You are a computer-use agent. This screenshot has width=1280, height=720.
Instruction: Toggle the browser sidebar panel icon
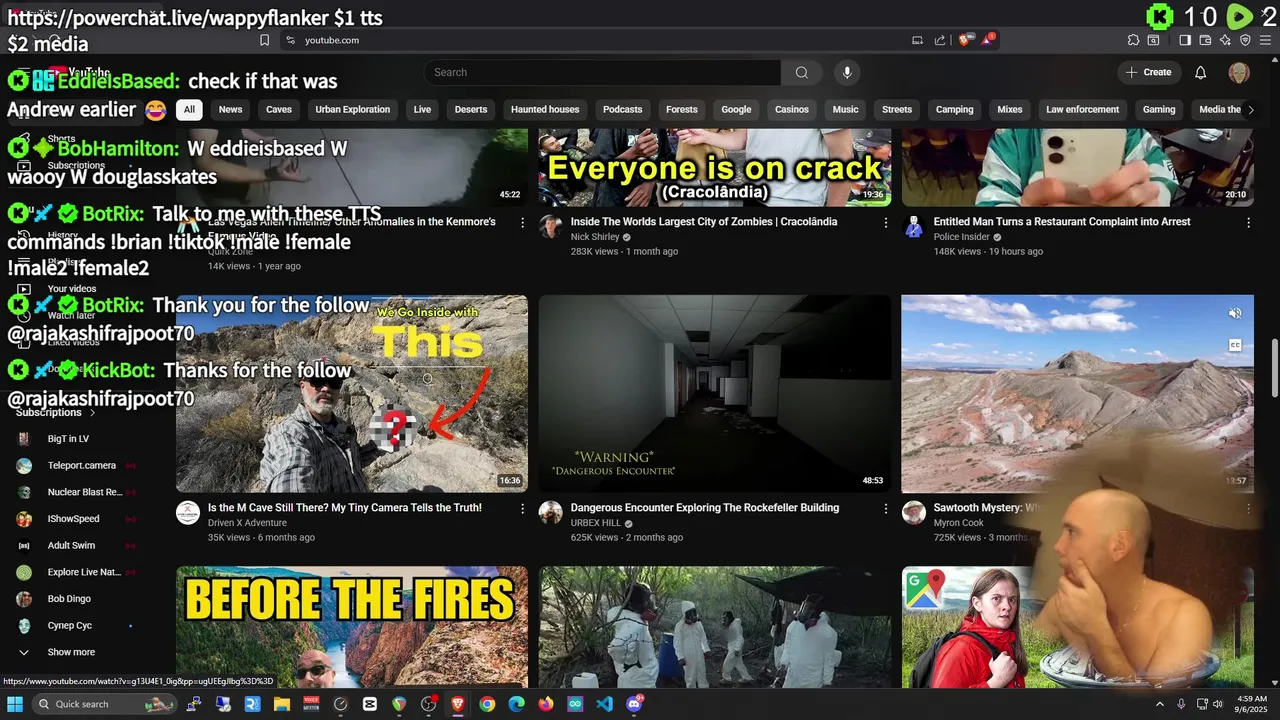point(1185,40)
